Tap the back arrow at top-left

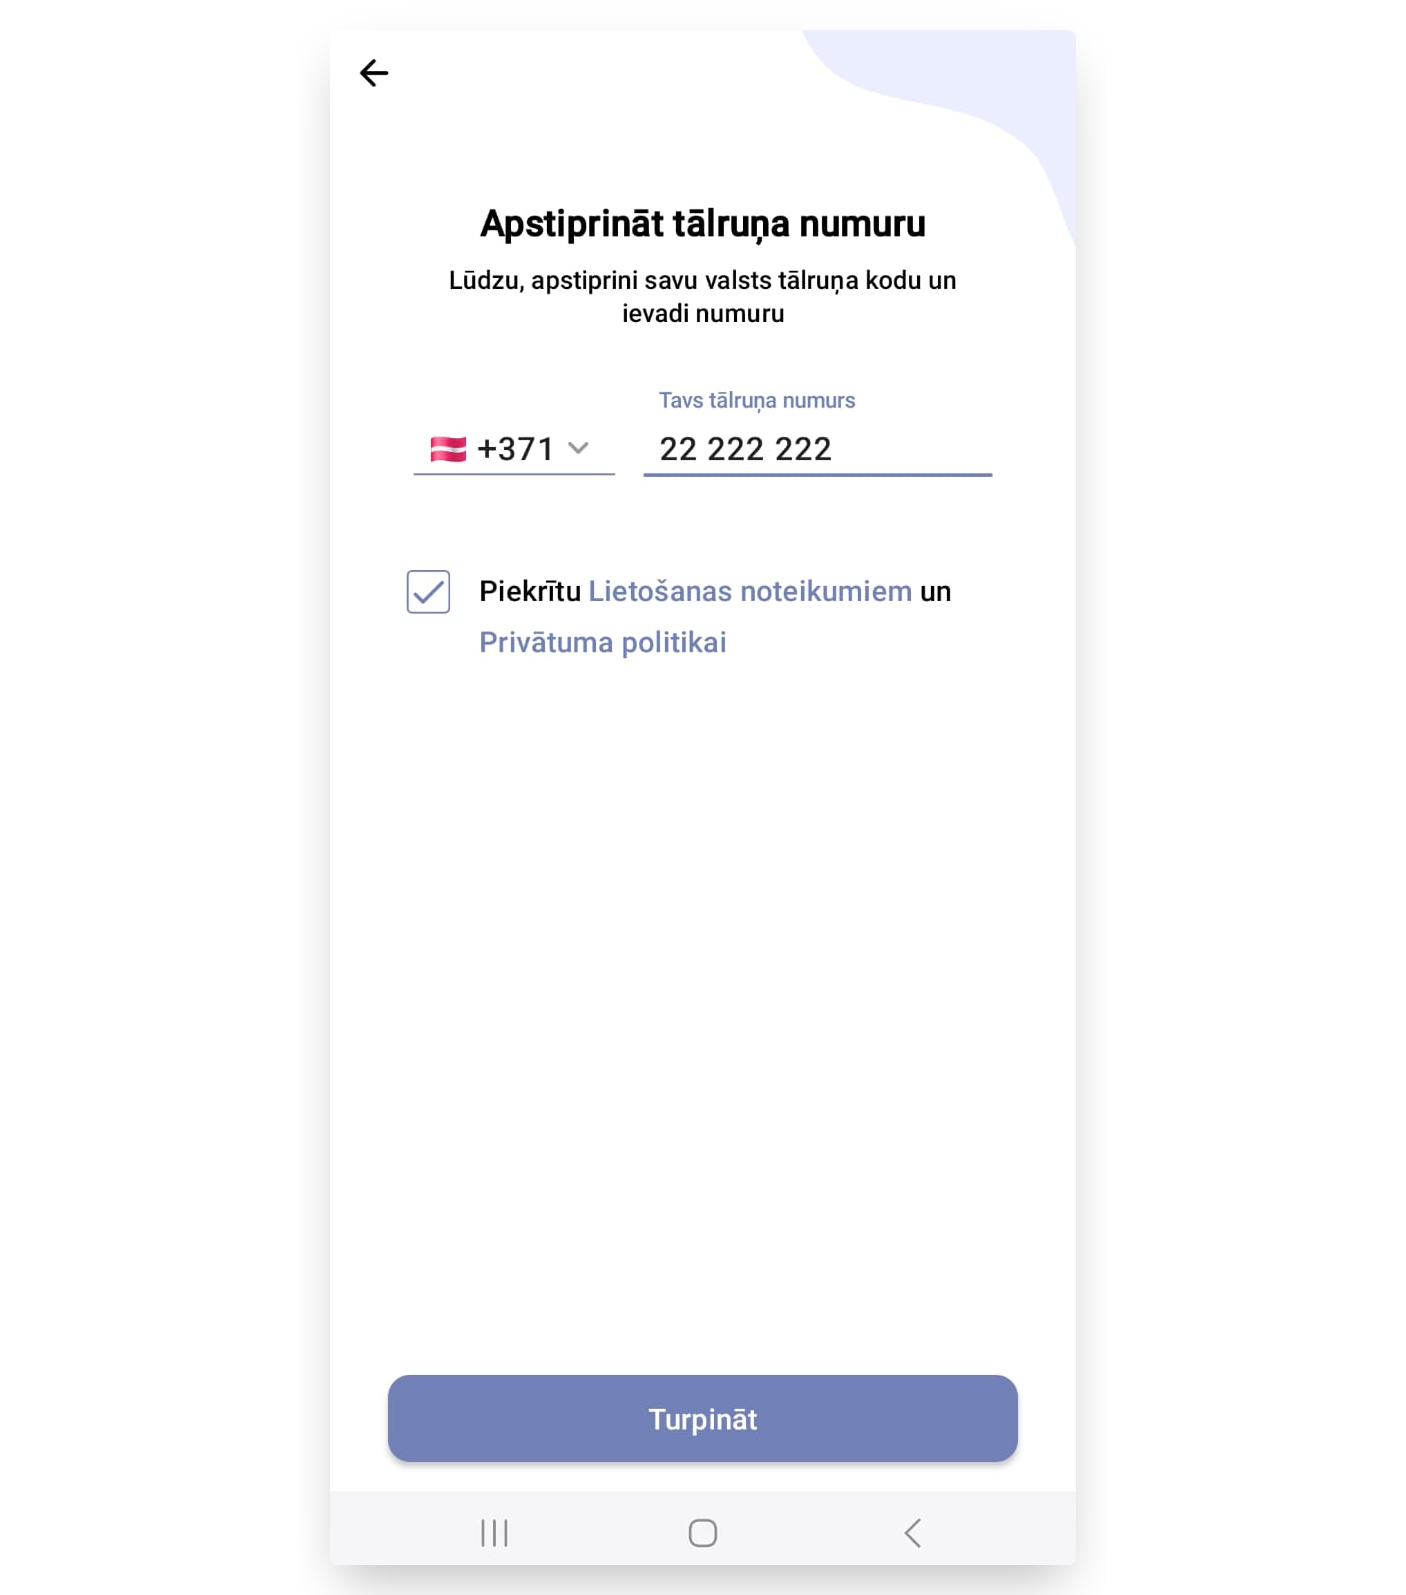pyautogui.click(x=374, y=73)
